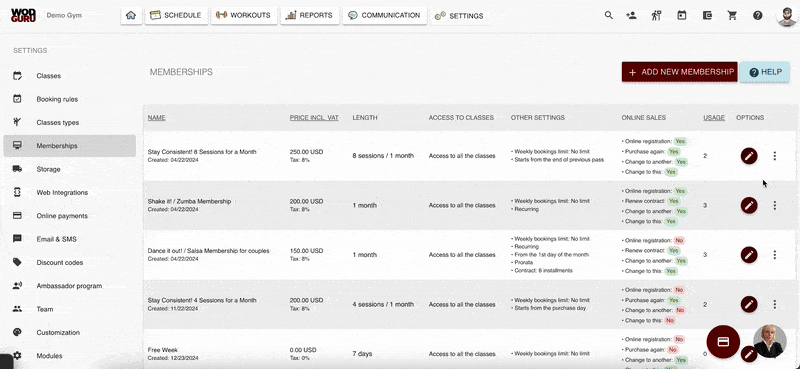This screenshot has width=800, height=369.
Task: Open the shopping cart icon
Action: point(732,15)
